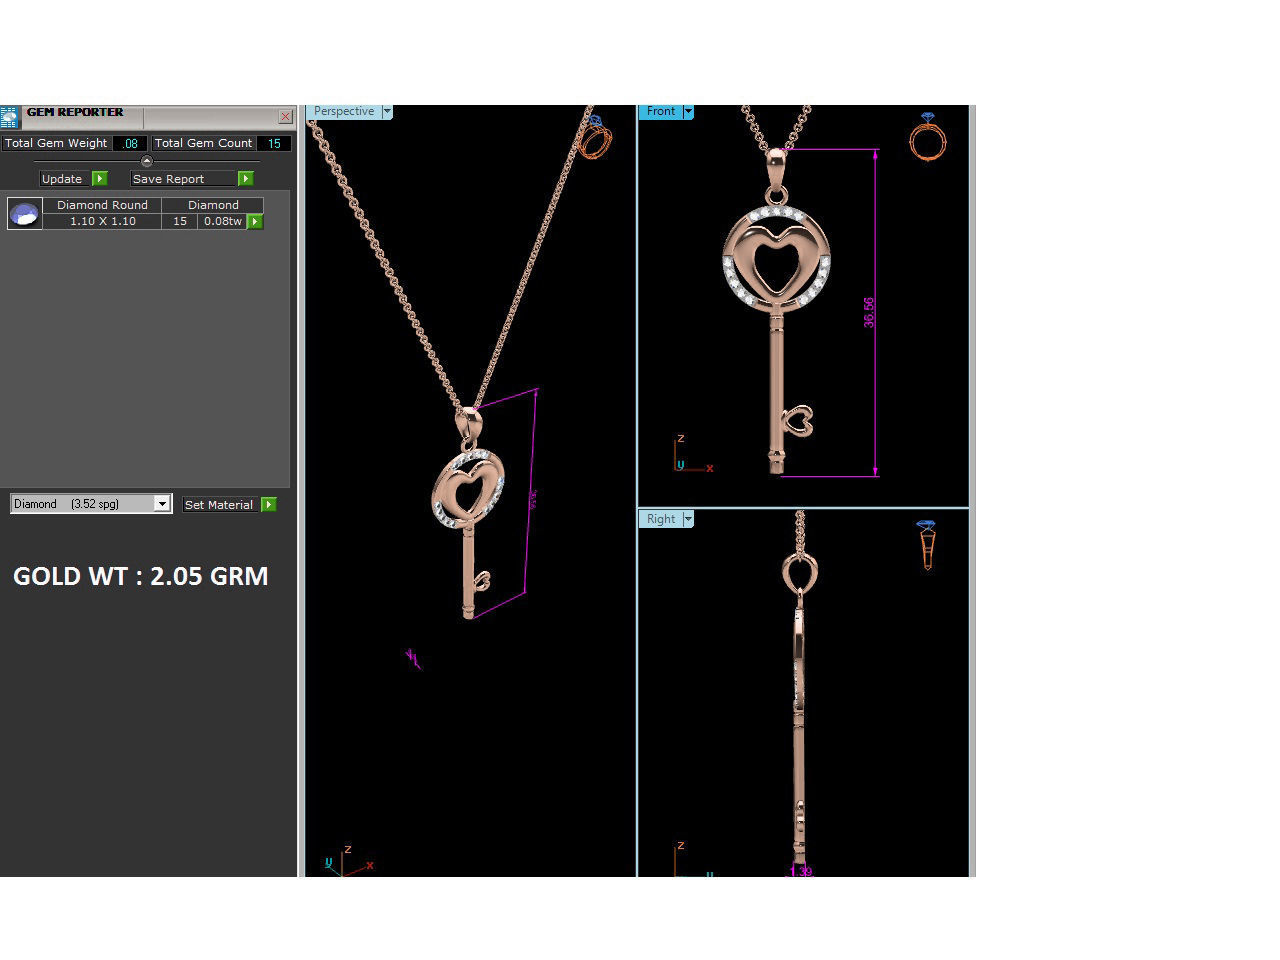Click the 1.10 X 1.10 size cell
Viewport: 1280px width, 960px height.
pyautogui.click(x=102, y=221)
